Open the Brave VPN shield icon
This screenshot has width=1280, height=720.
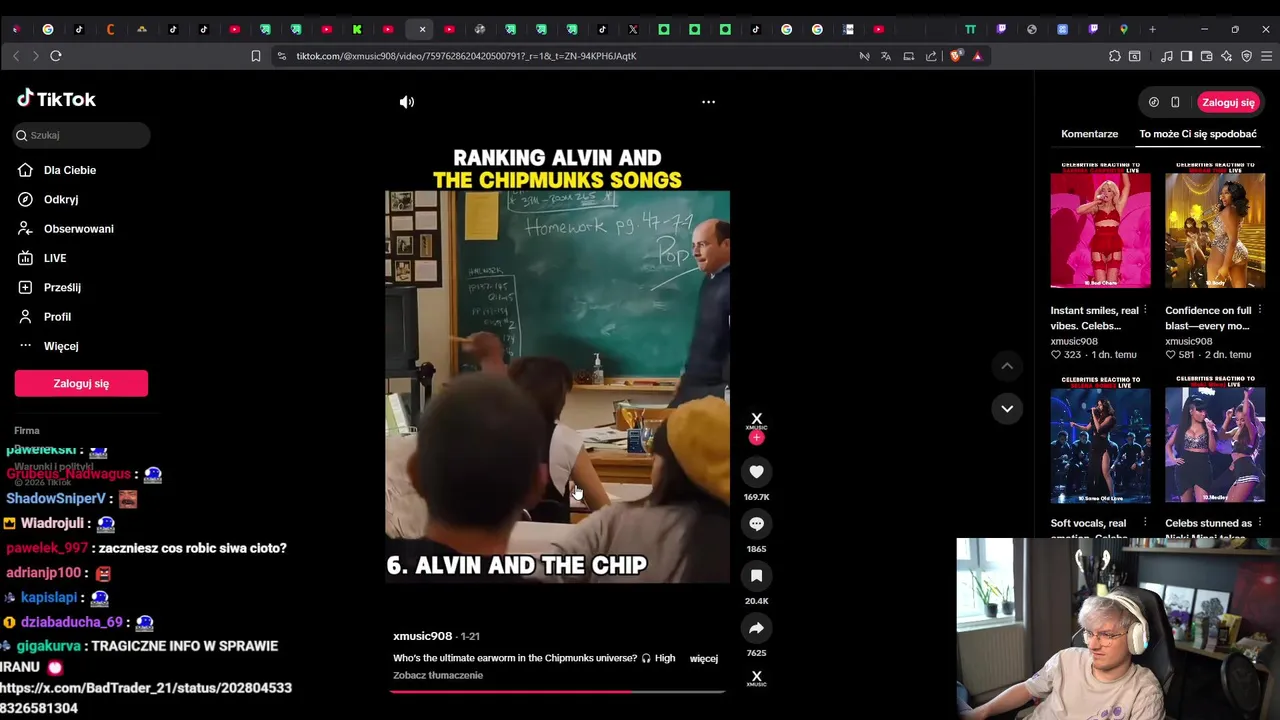(x=1246, y=56)
